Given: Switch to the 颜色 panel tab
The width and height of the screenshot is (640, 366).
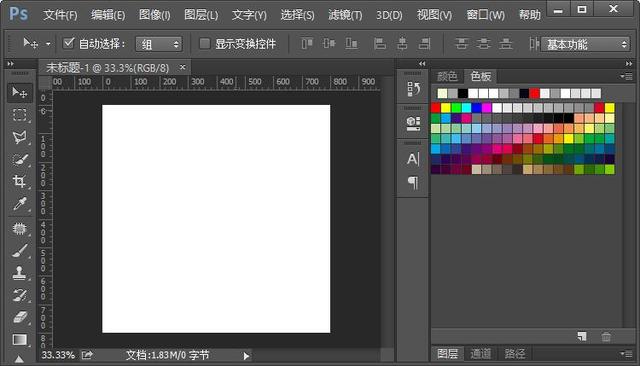Looking at the screenshot, I should click(447, 76).
